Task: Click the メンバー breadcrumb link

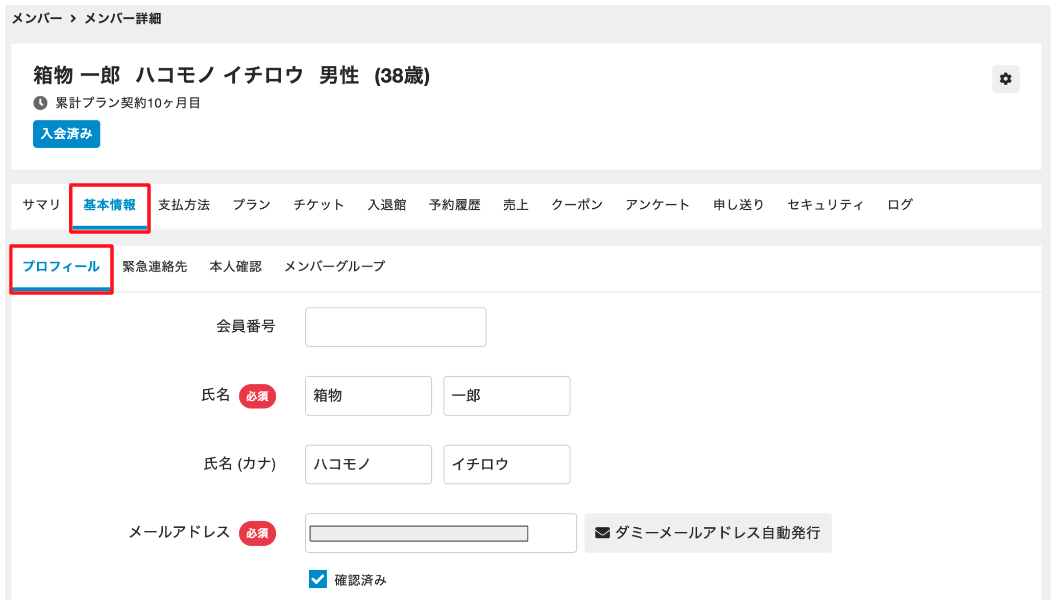Action: (x=37, y=18)
